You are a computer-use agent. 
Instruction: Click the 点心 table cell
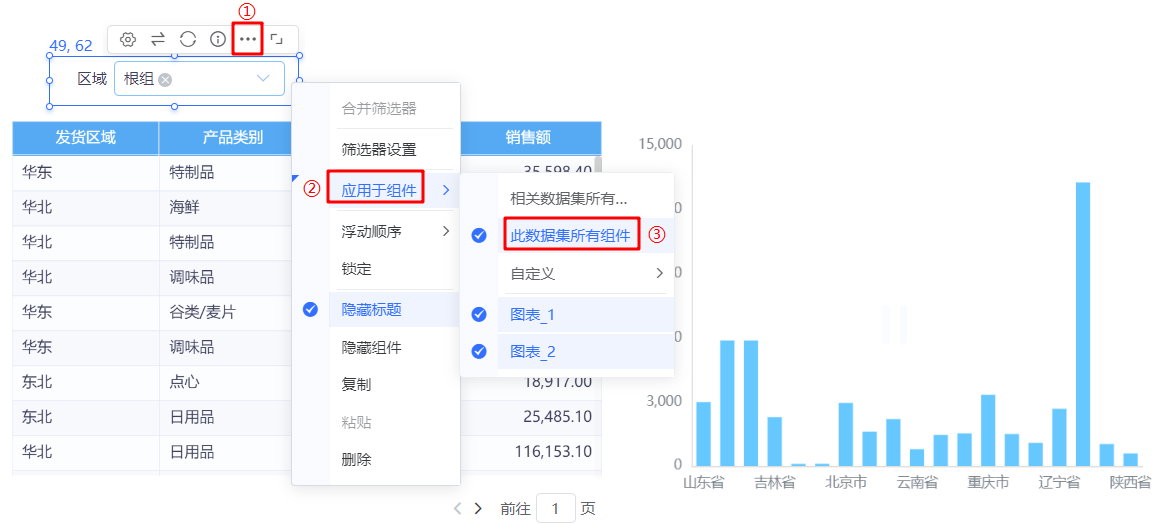[184, 383]
